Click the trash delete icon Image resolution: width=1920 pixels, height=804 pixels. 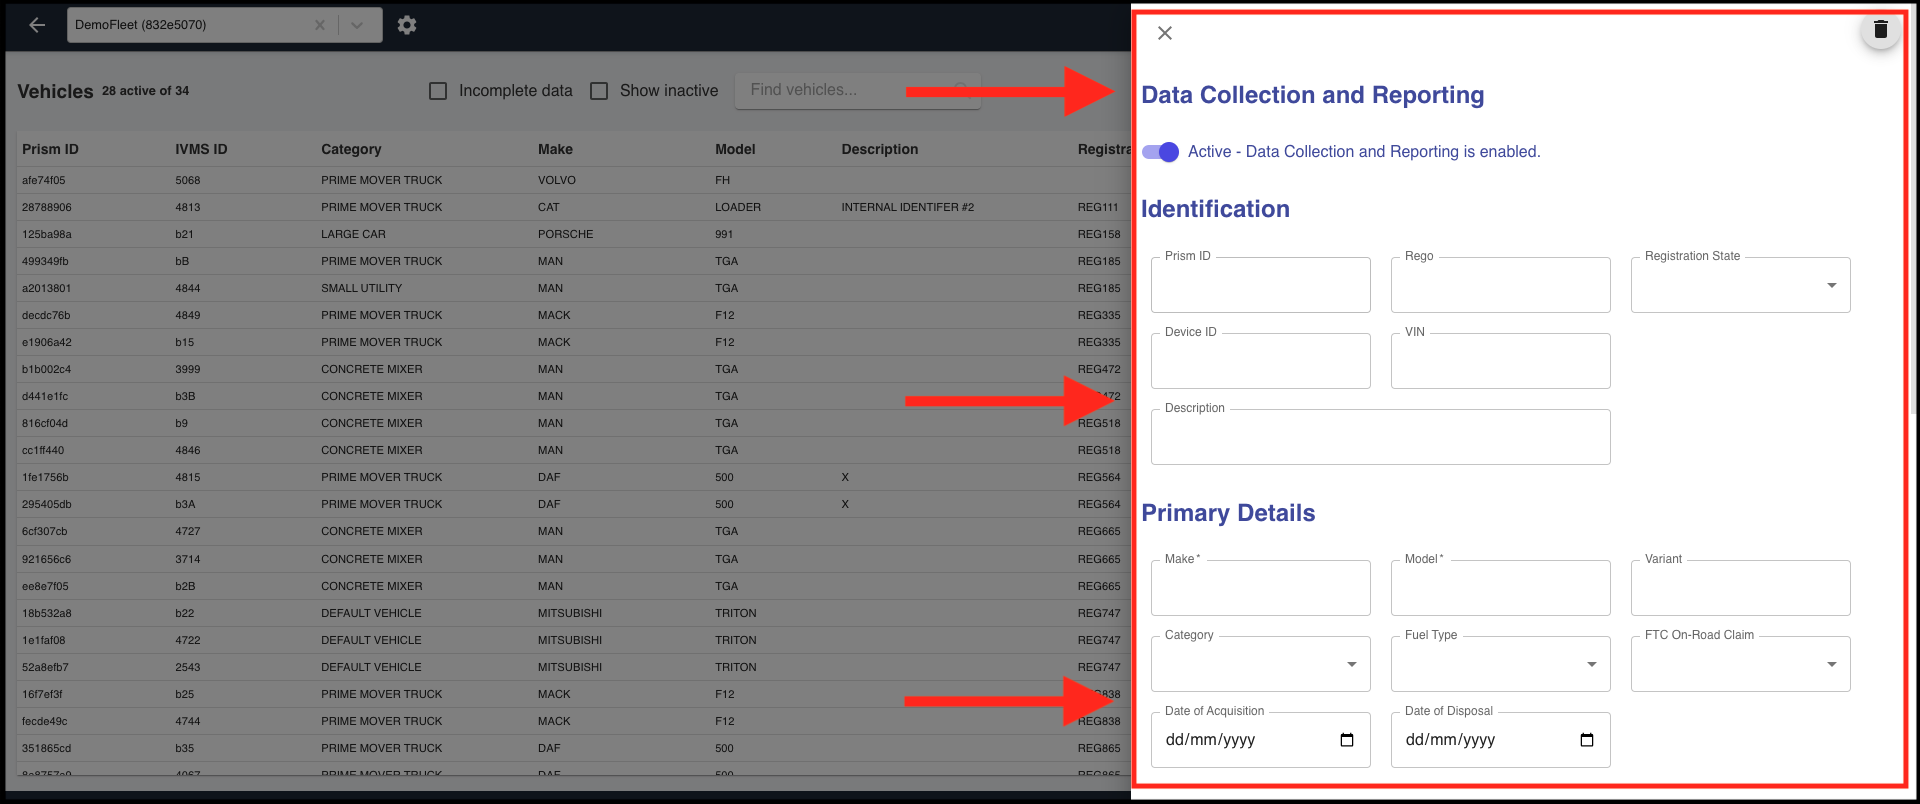(x=1880, y=30)
